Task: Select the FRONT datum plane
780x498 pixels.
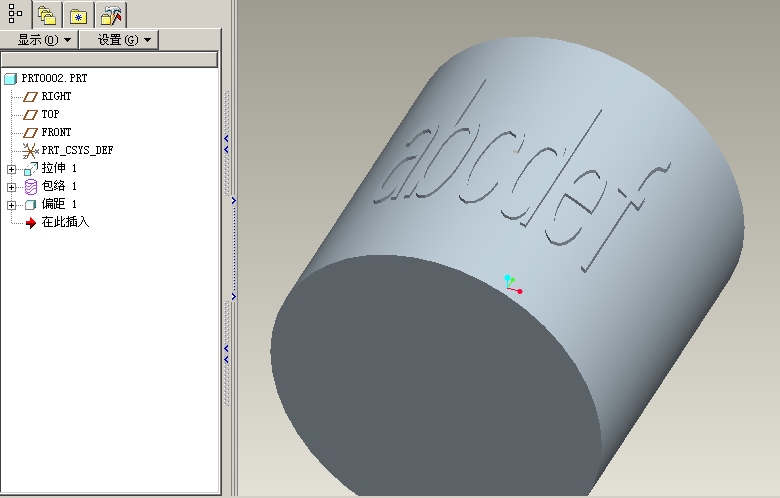Action: click(x=56, y=132)
